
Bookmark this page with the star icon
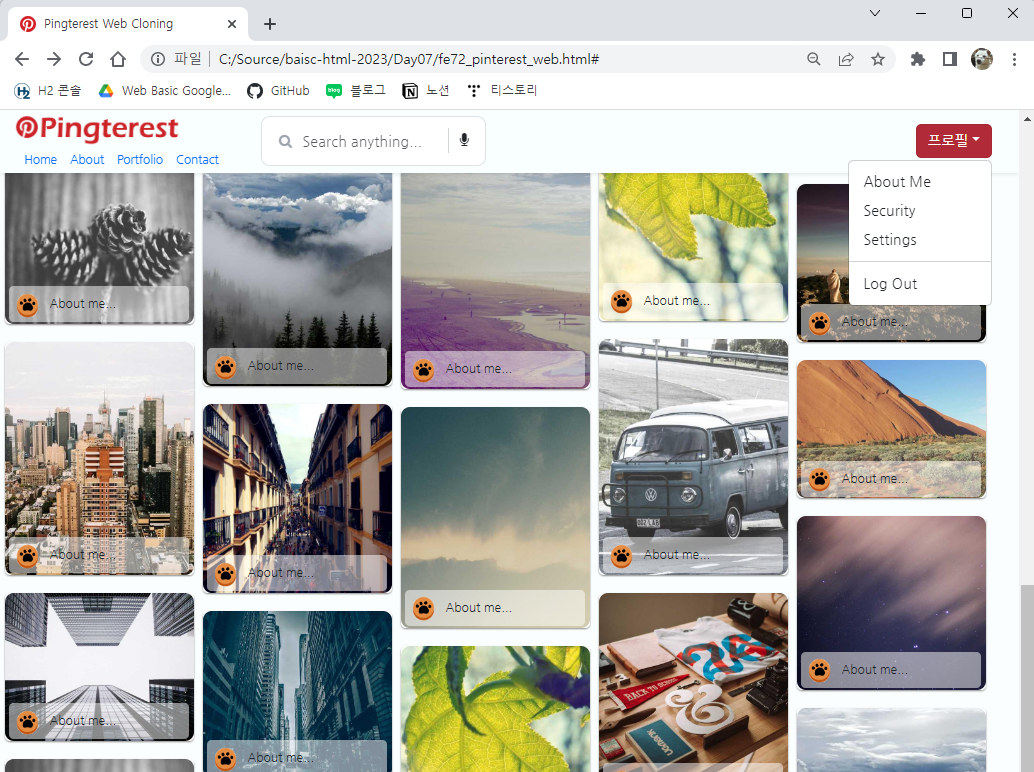click(878, 59)
